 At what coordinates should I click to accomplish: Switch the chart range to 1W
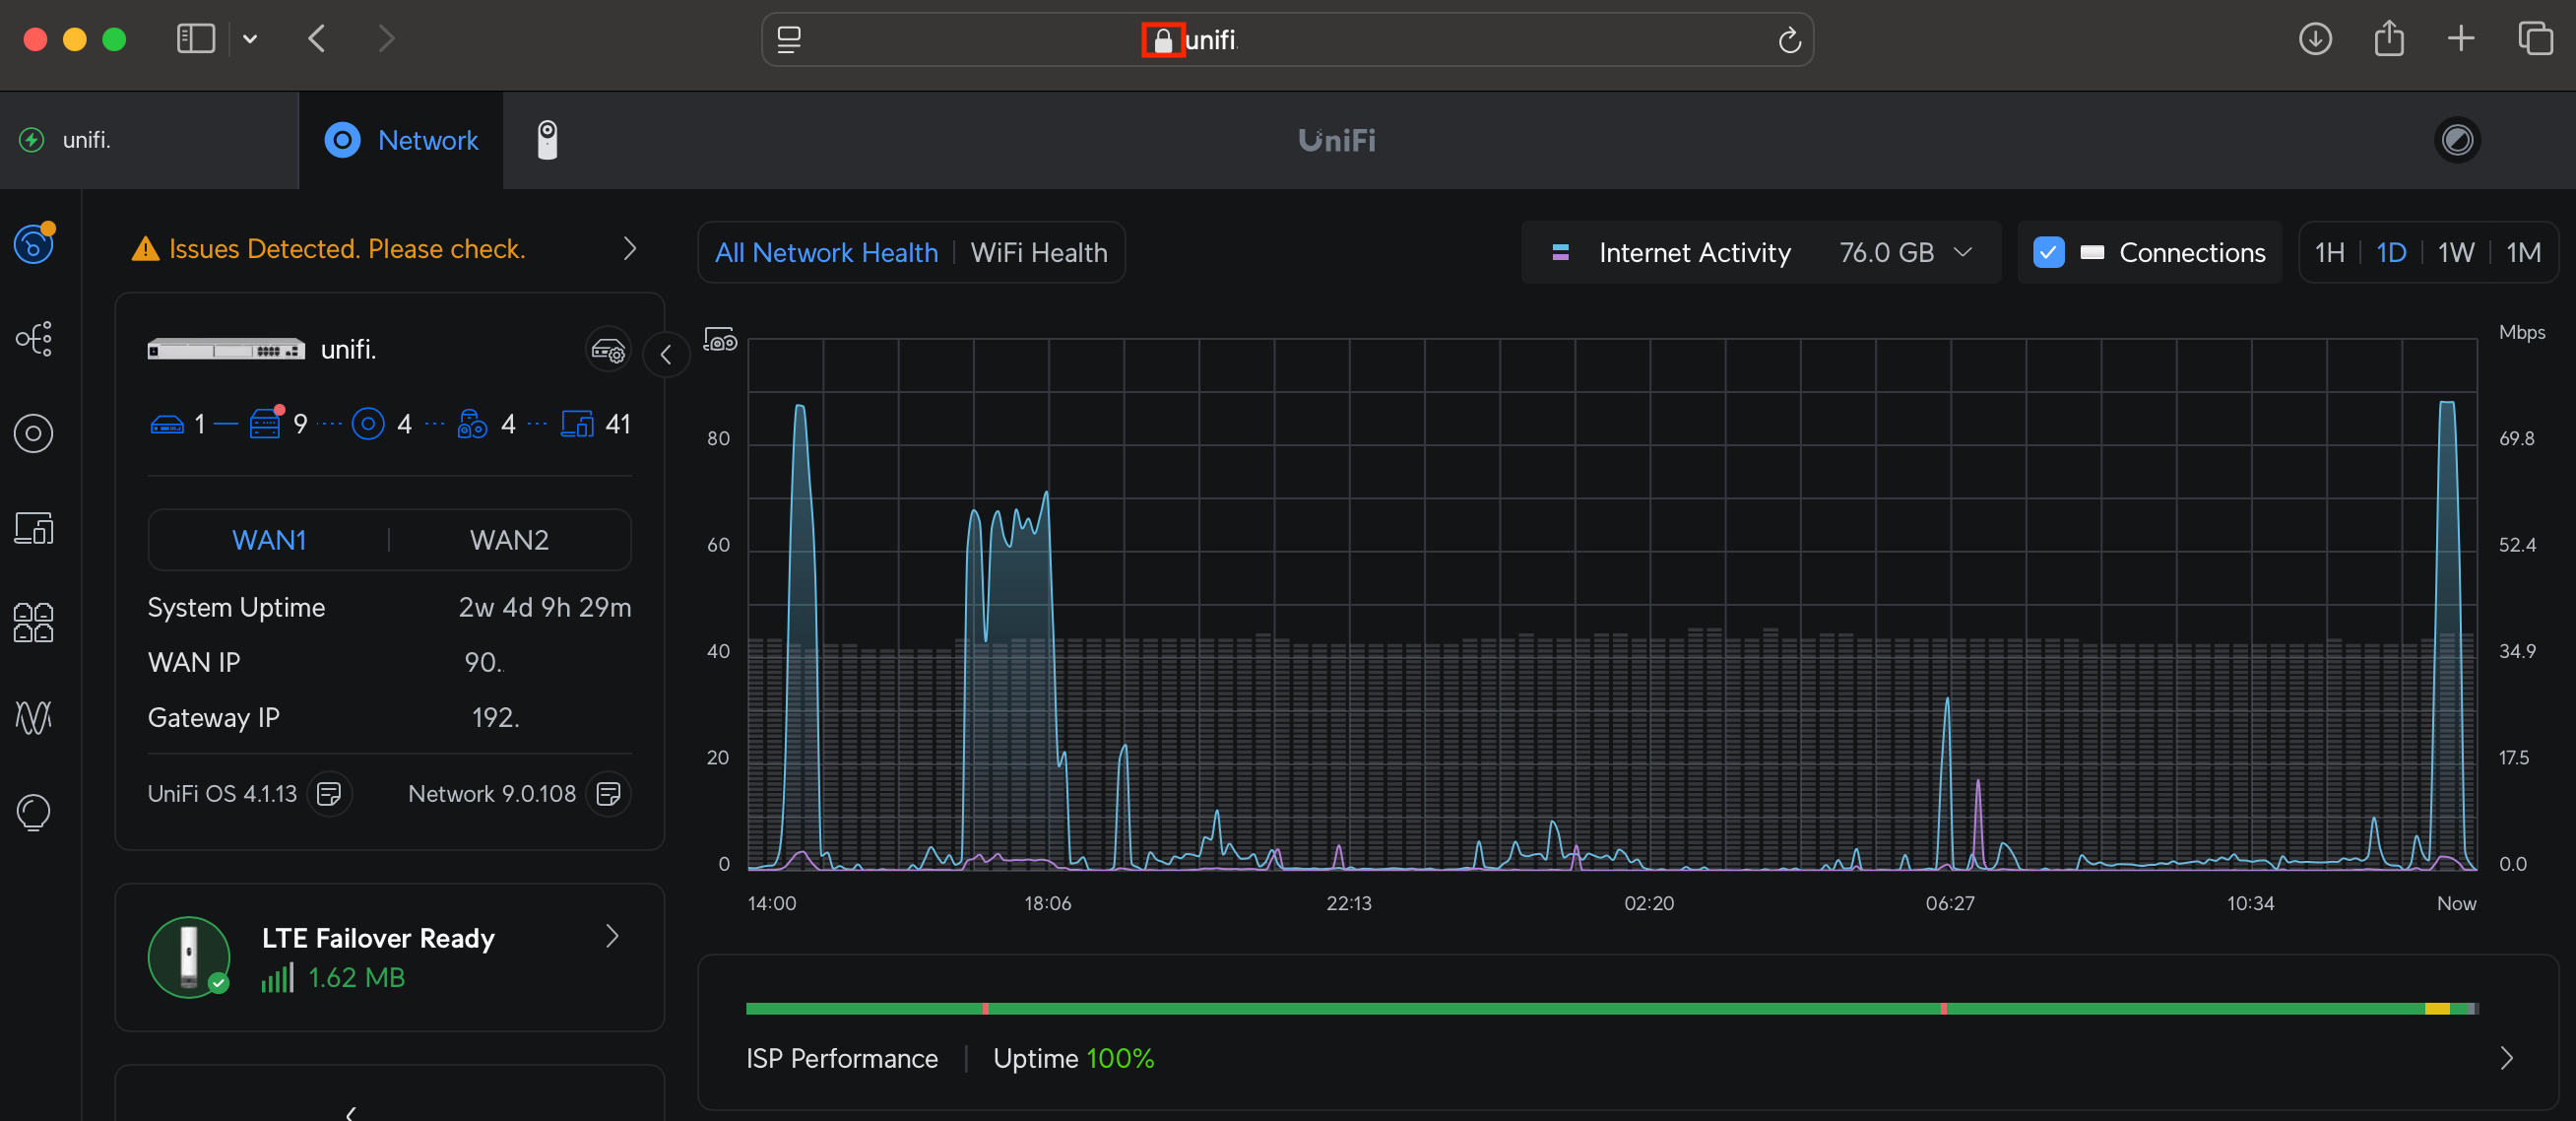(2455, 252)
